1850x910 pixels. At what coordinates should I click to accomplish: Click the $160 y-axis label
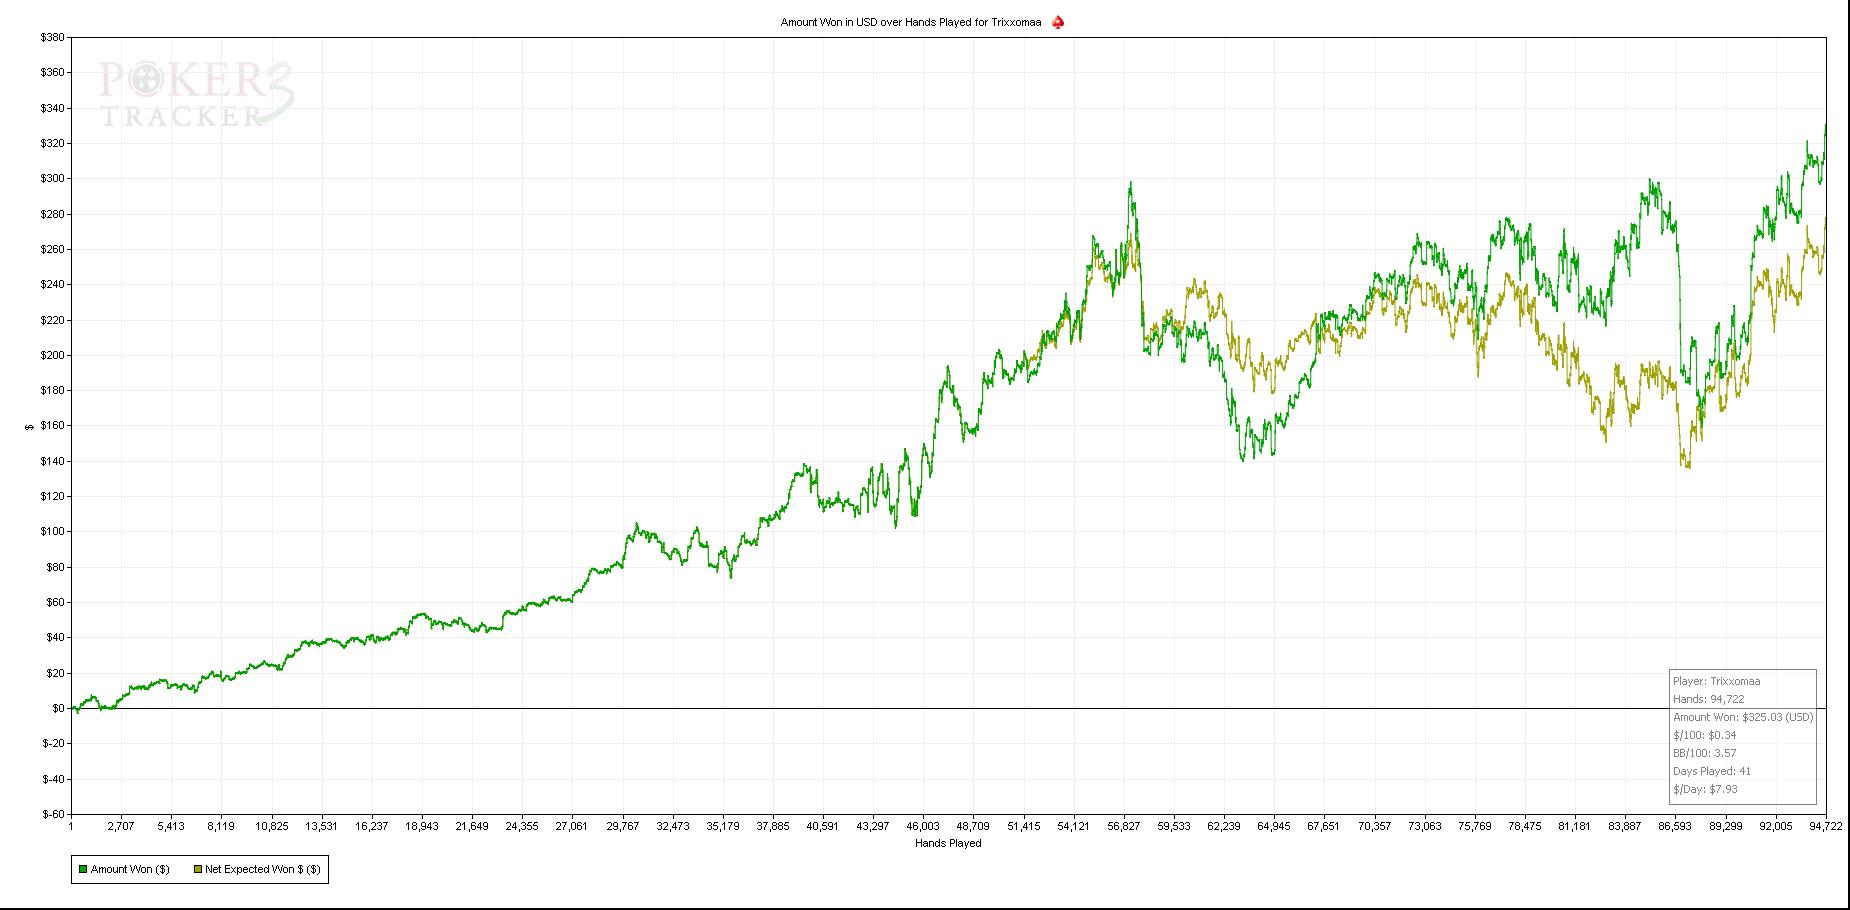(52, 426)
